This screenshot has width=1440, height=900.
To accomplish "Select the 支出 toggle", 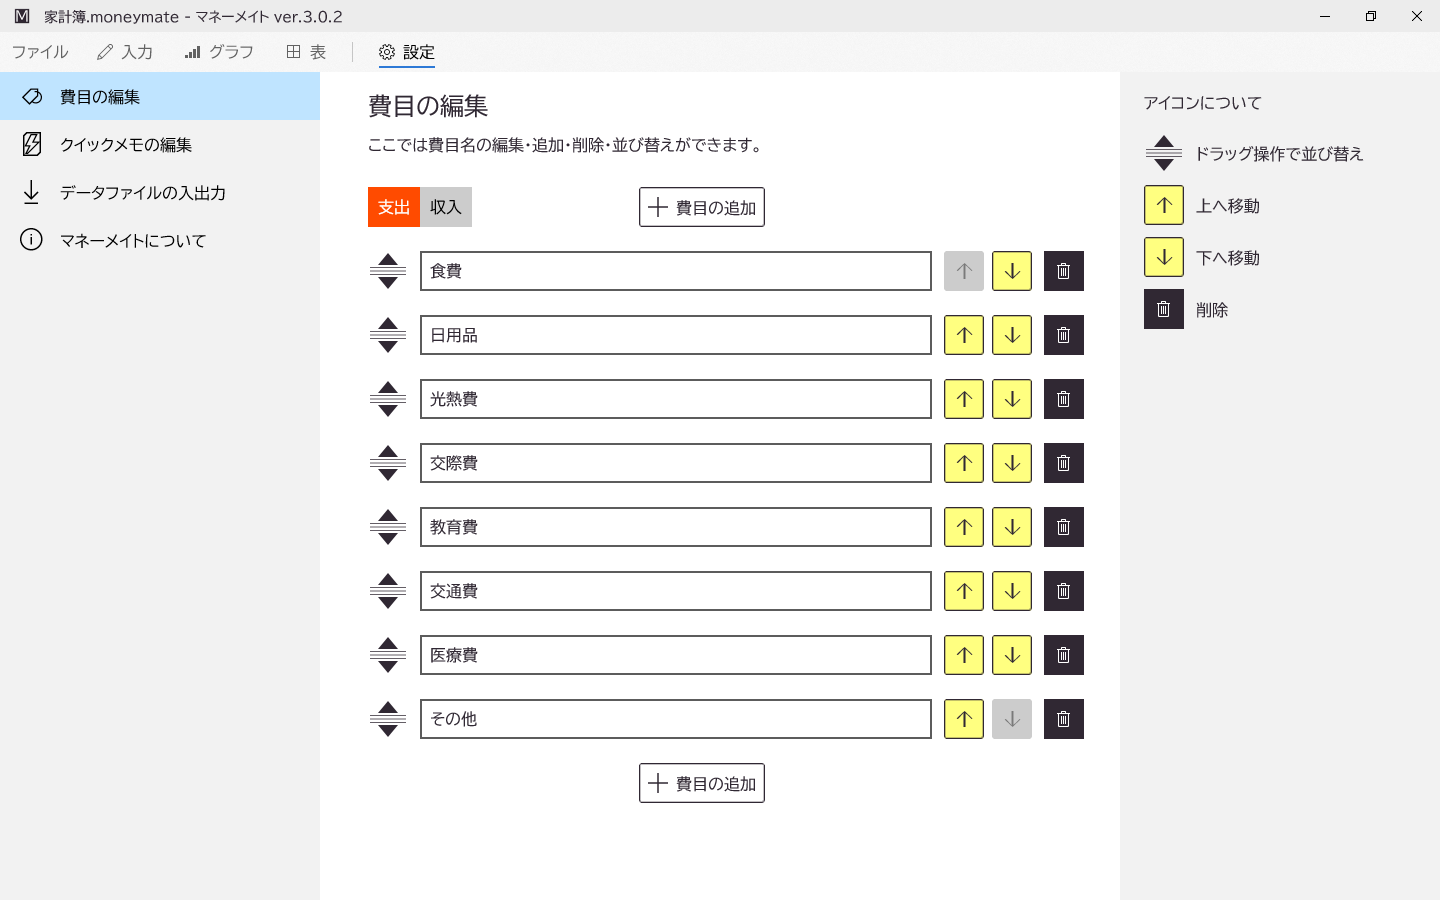I will tap(394, 207).
